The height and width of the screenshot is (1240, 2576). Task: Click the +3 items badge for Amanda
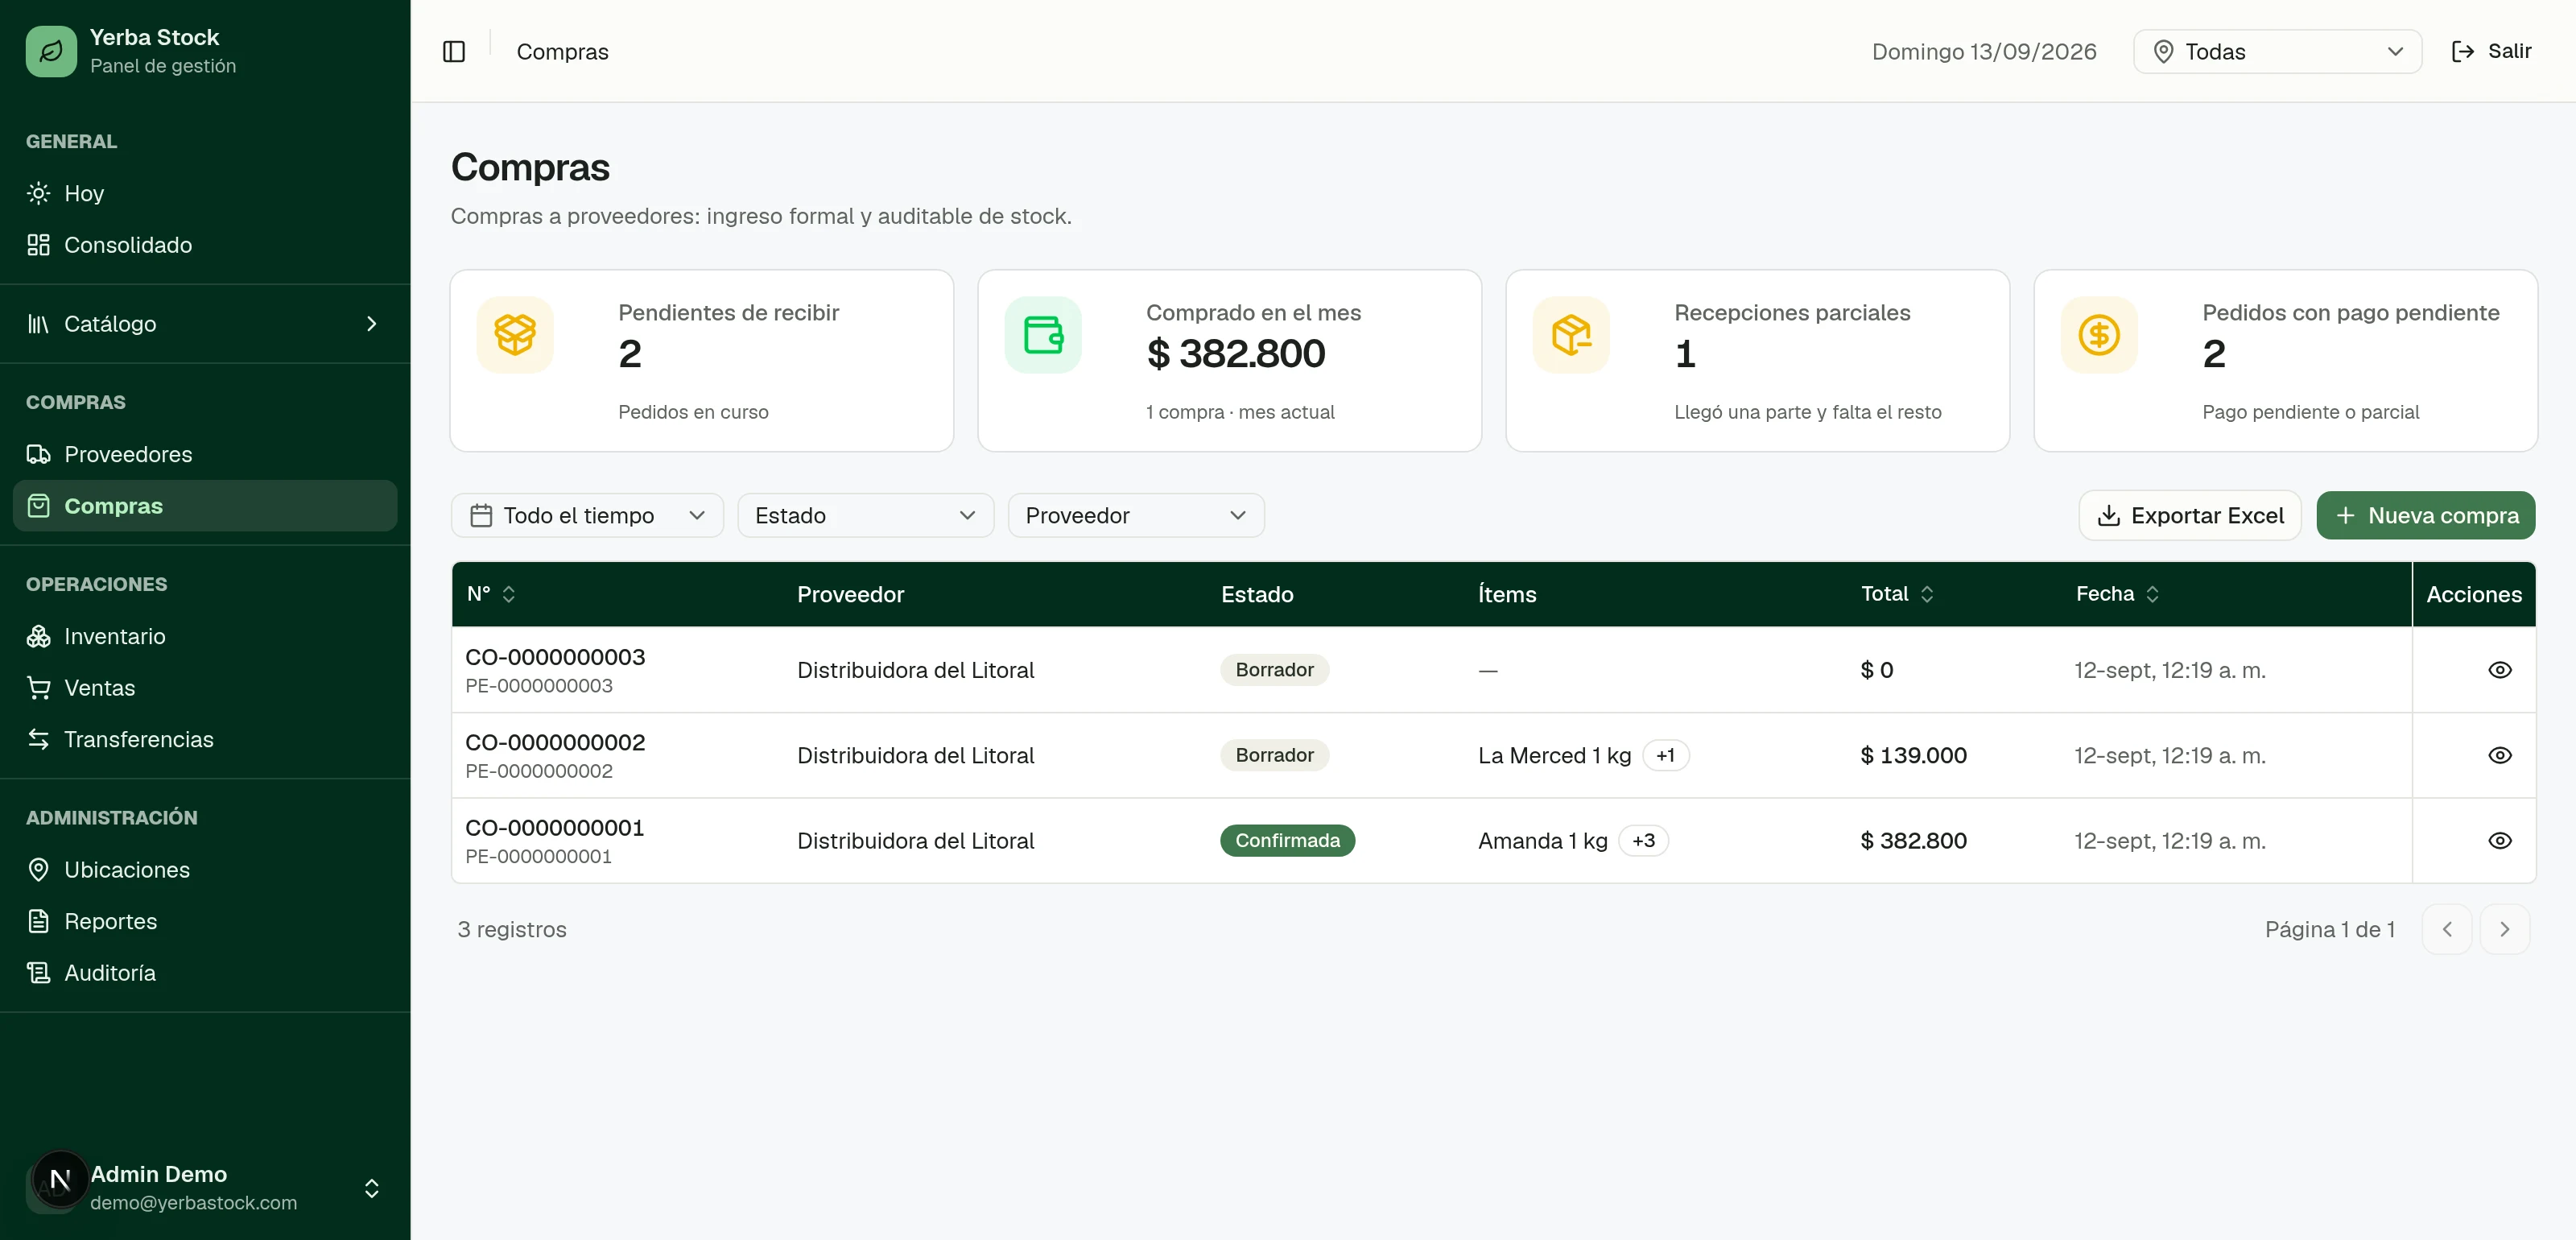click(1643, 841)
